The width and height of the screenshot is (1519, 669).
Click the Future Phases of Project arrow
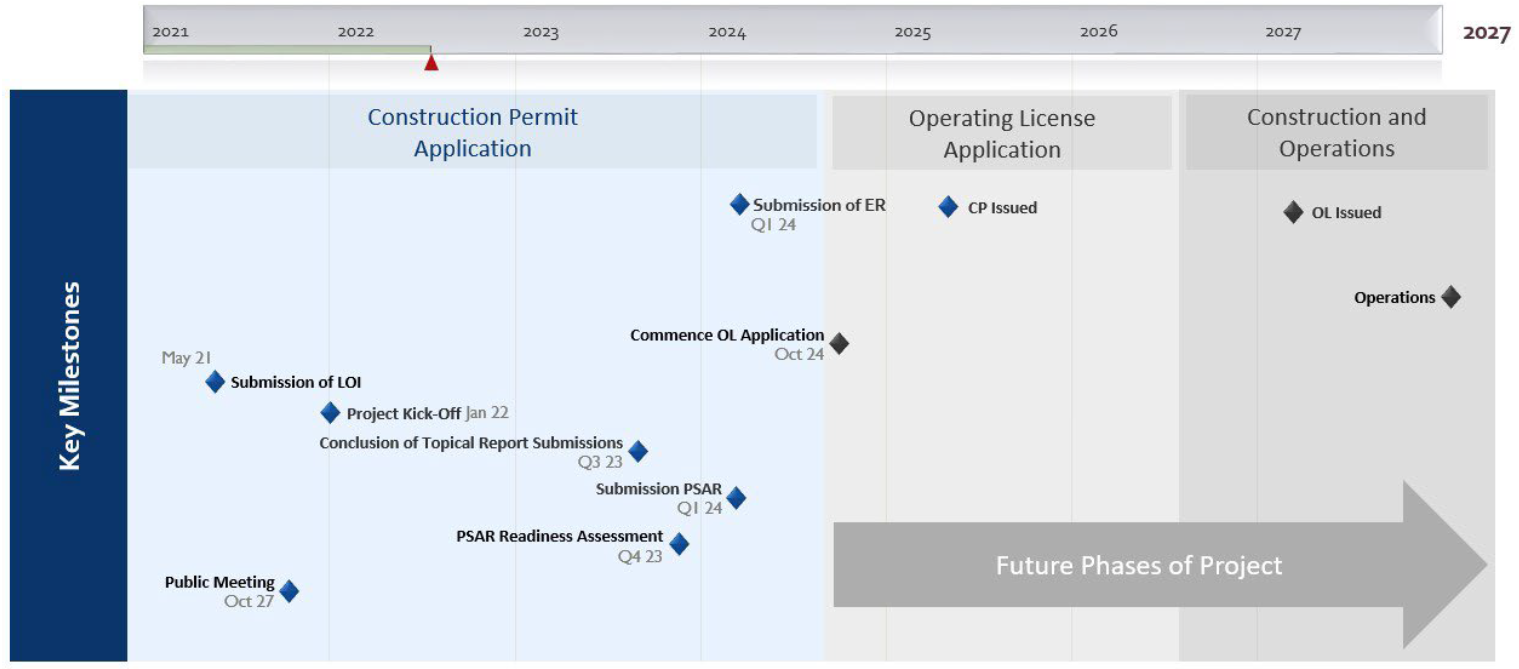click(x=1160, y=565)
